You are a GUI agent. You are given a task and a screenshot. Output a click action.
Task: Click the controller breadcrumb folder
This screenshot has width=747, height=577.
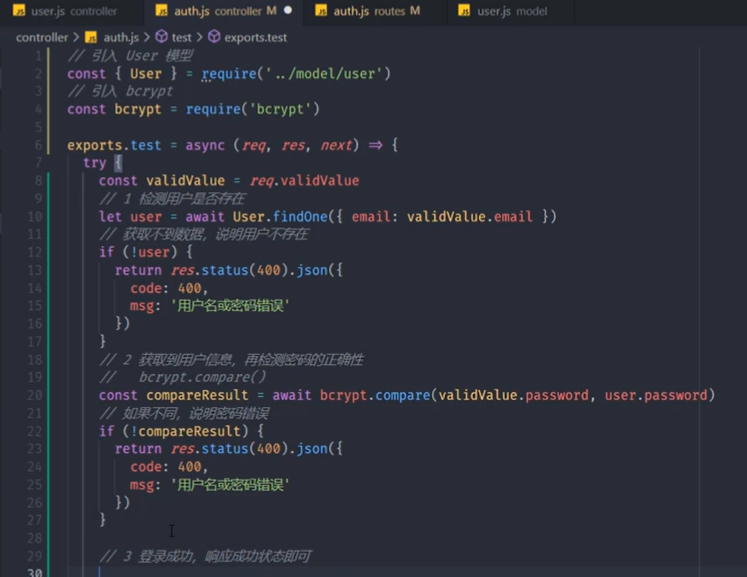pyautogui.click(x=42, y=37)
